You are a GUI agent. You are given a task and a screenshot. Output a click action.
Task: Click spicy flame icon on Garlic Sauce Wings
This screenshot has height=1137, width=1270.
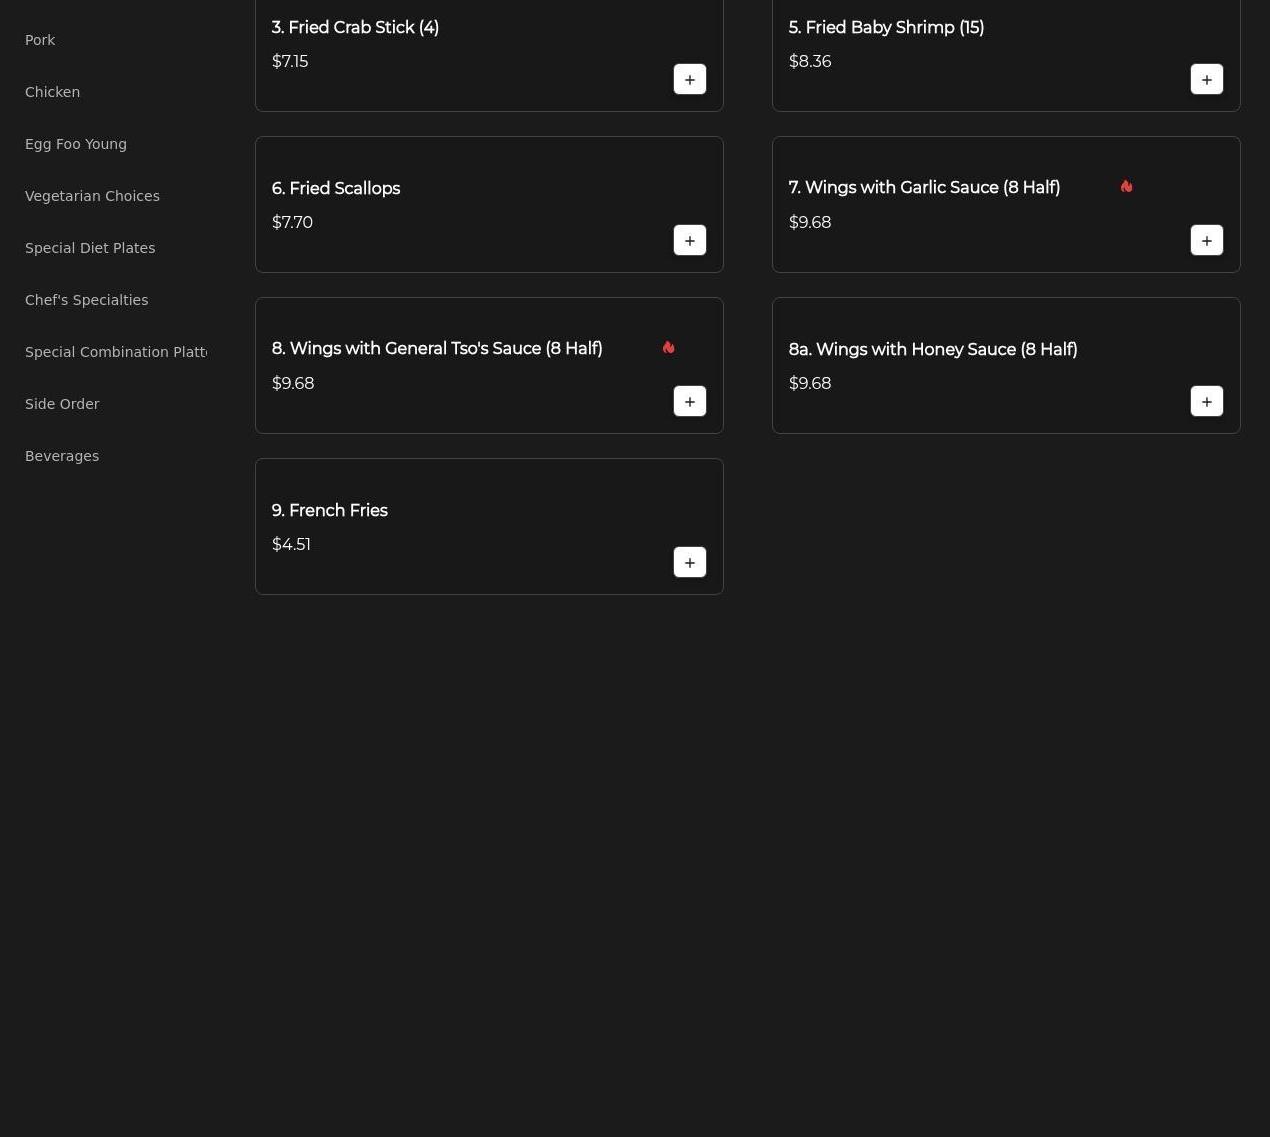(1126, 187)
